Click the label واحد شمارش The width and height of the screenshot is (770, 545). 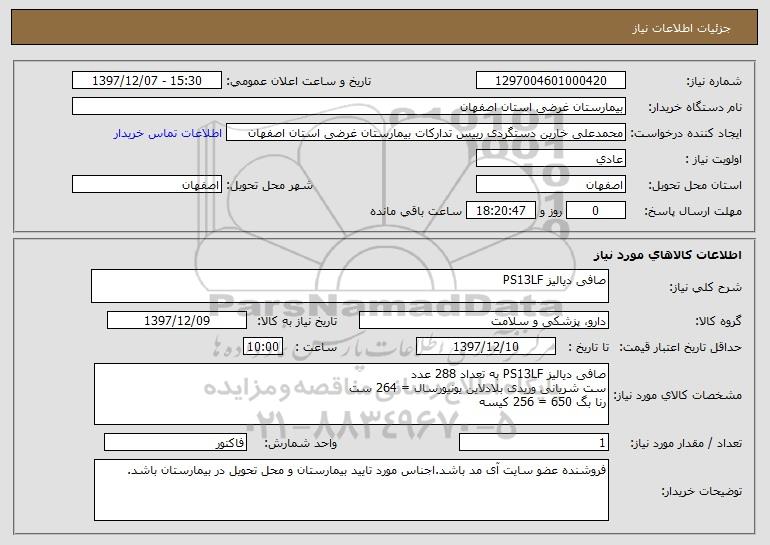[x=301, y=444]
